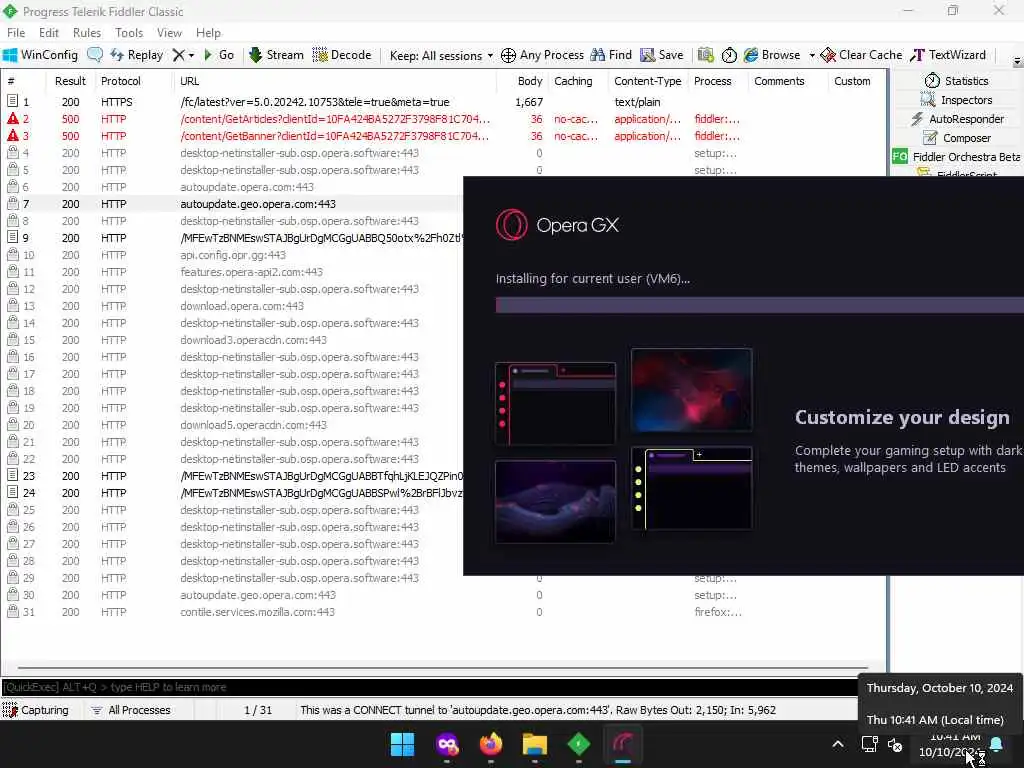Select session 1 document icon
This screenshot has height=768, width=1024.
tap(12, 101)
